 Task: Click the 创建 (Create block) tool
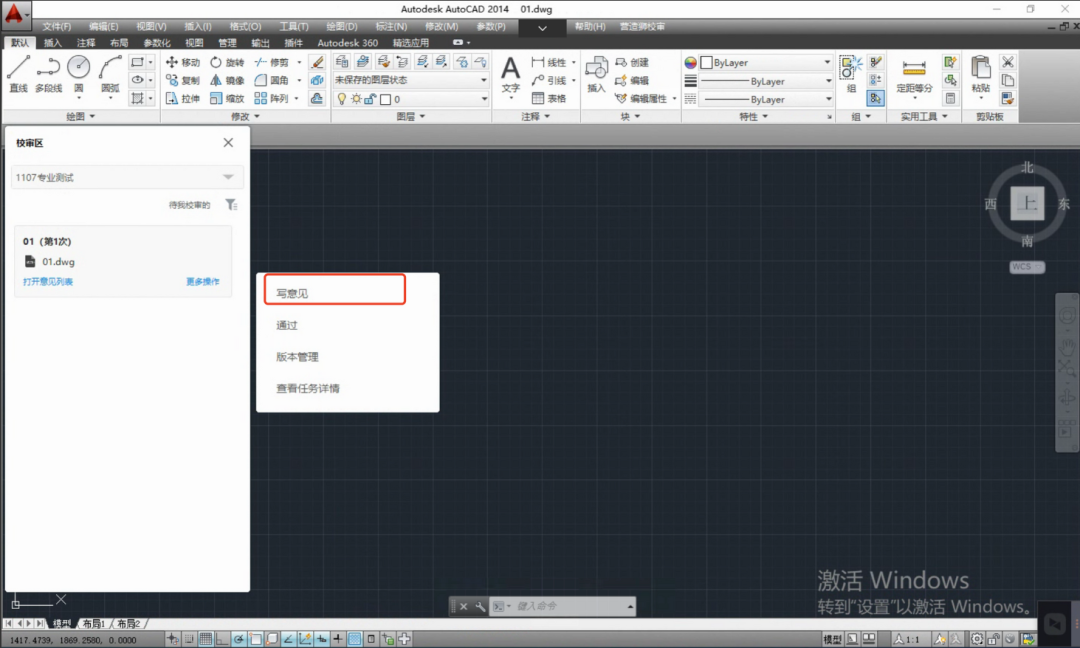632,62
